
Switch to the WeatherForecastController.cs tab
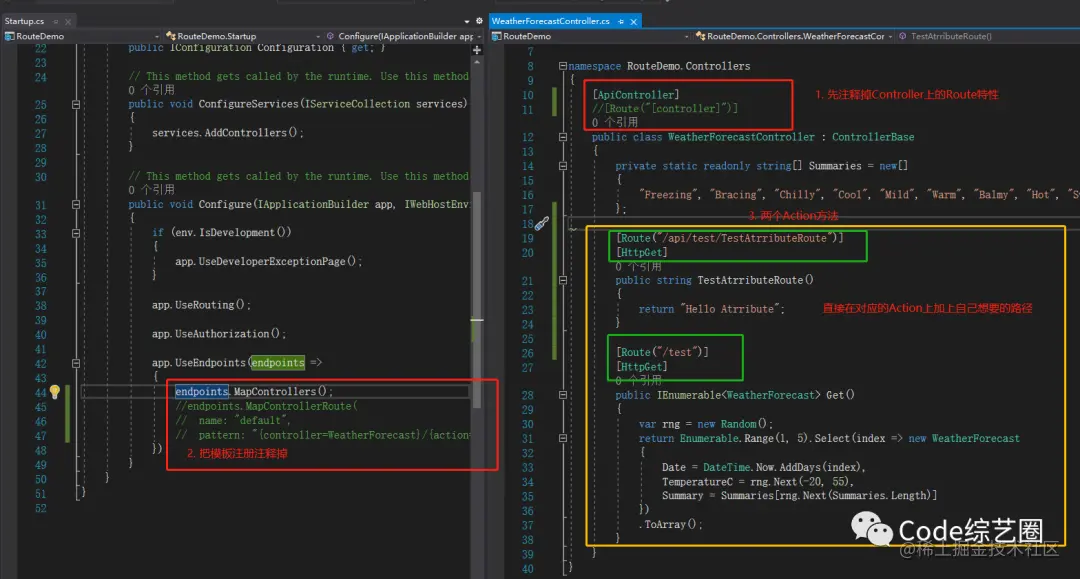point(550,21)
